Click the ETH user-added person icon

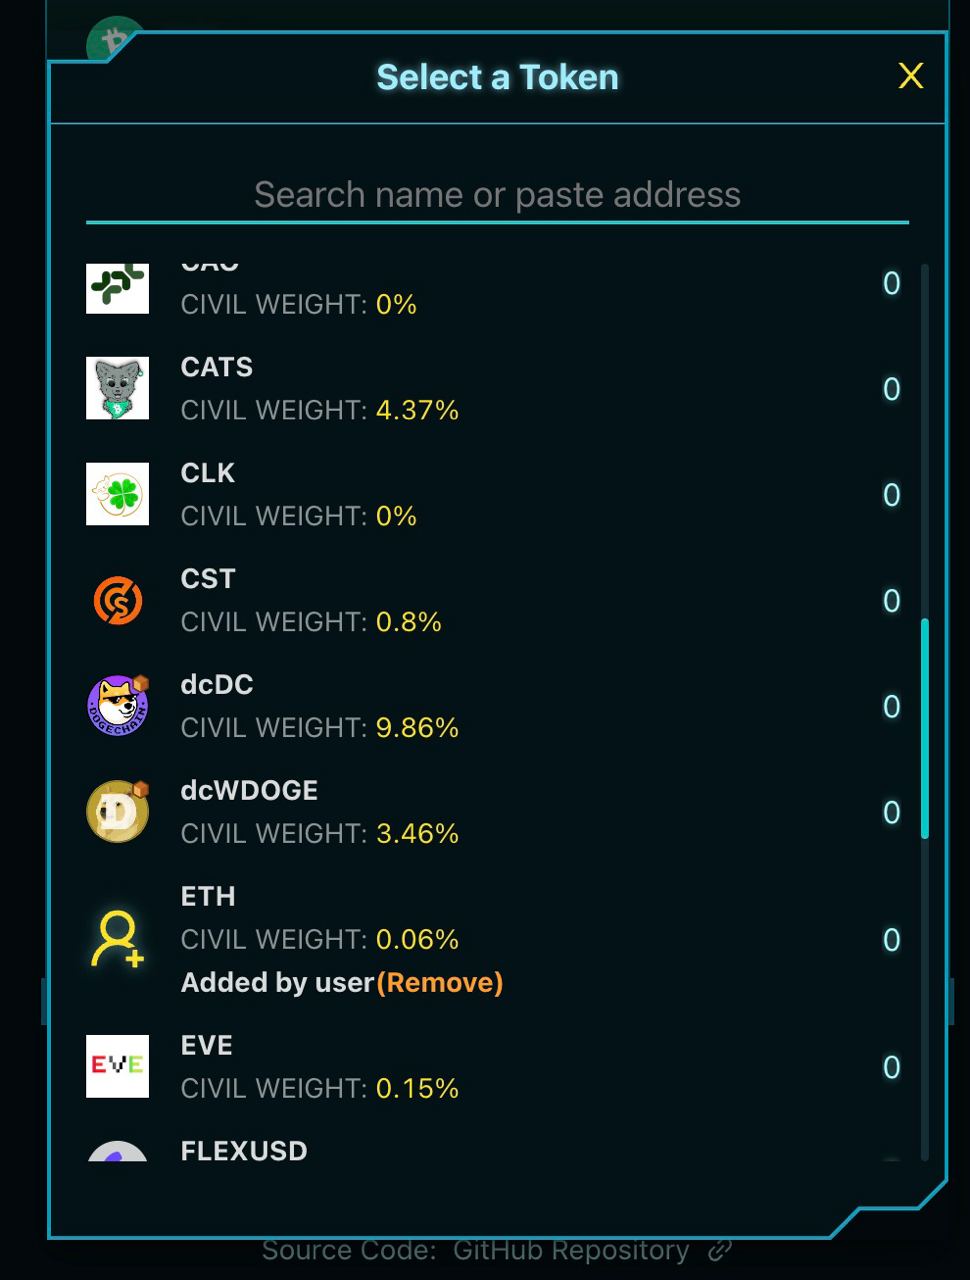(117, 939)
